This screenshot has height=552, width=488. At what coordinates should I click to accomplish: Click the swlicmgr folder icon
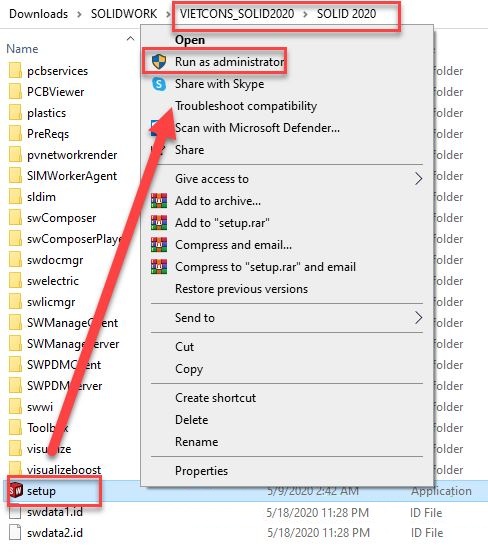pyautogui.click(x=15, y=302)
